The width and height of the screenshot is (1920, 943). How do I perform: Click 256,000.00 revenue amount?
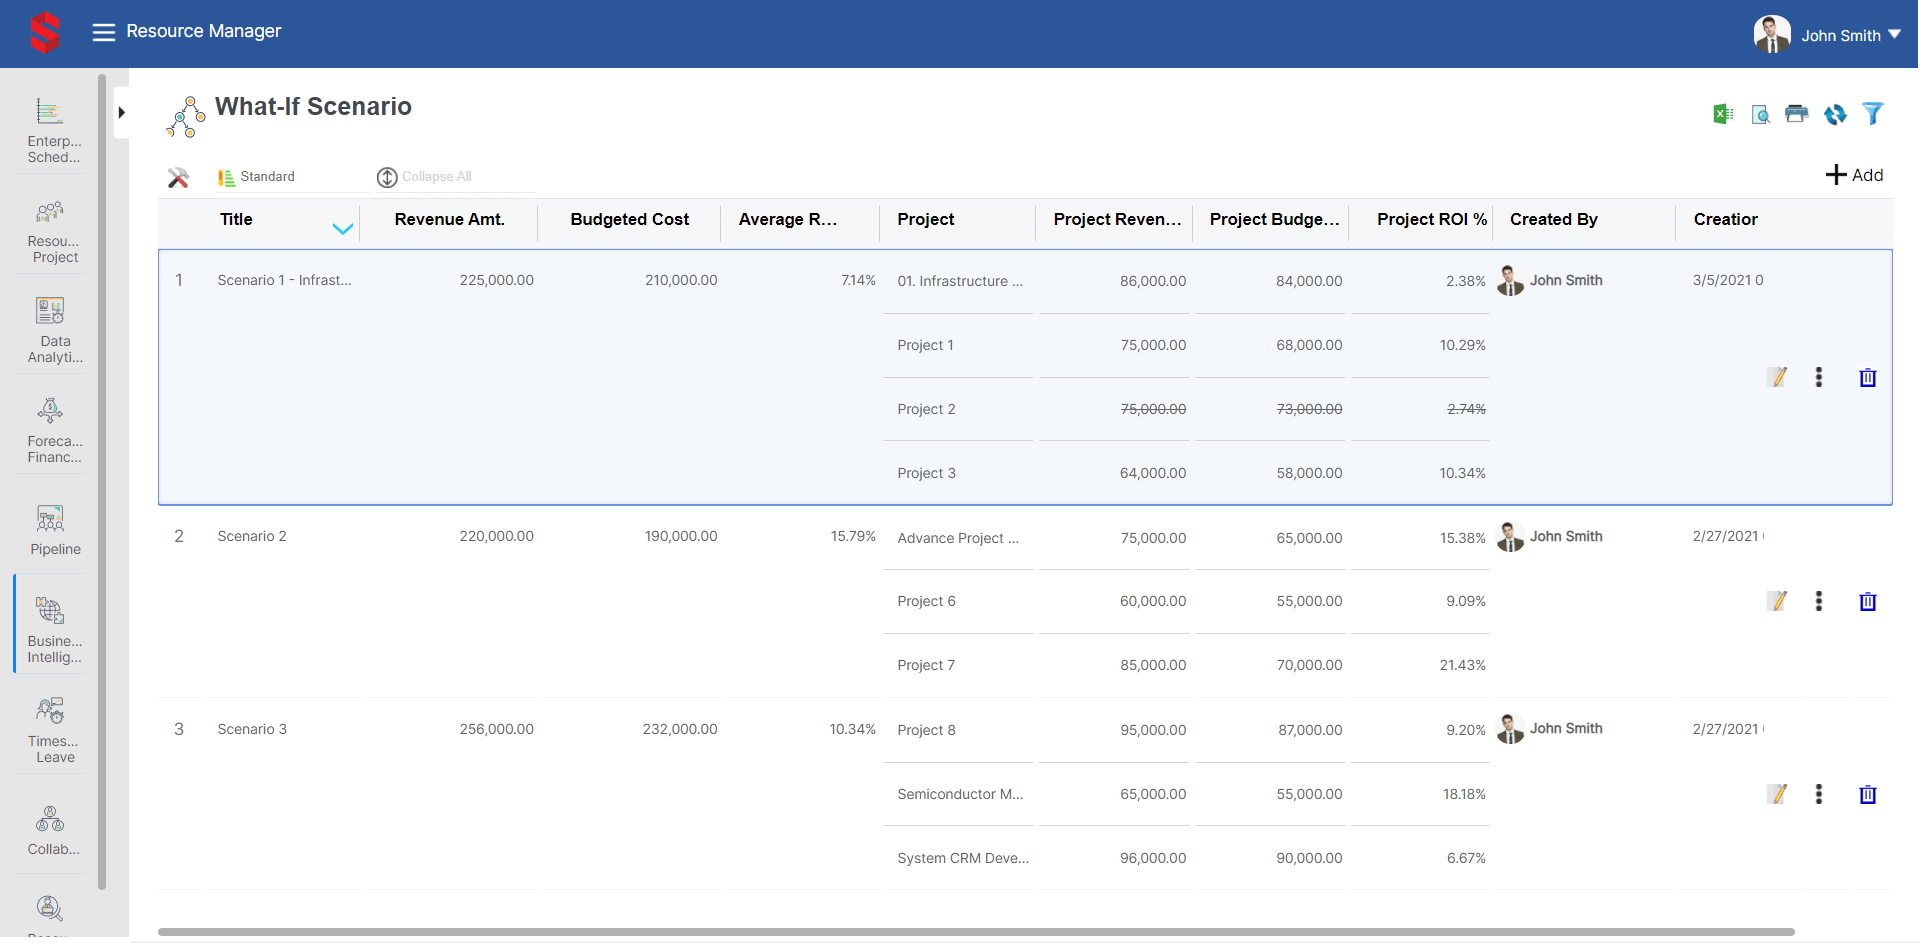click(496, 730)
